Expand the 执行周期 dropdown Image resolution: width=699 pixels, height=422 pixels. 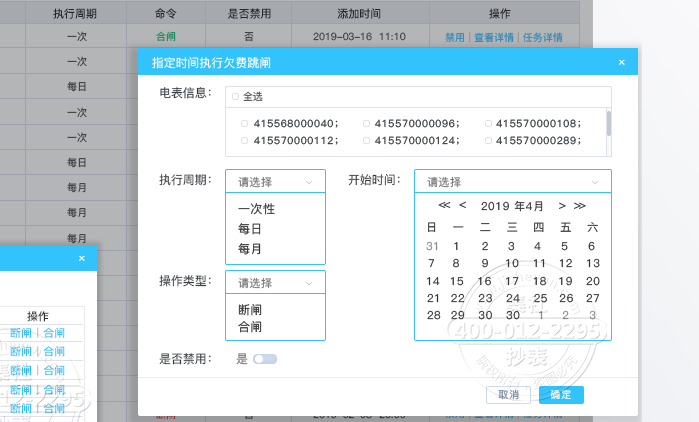(275, 182)
